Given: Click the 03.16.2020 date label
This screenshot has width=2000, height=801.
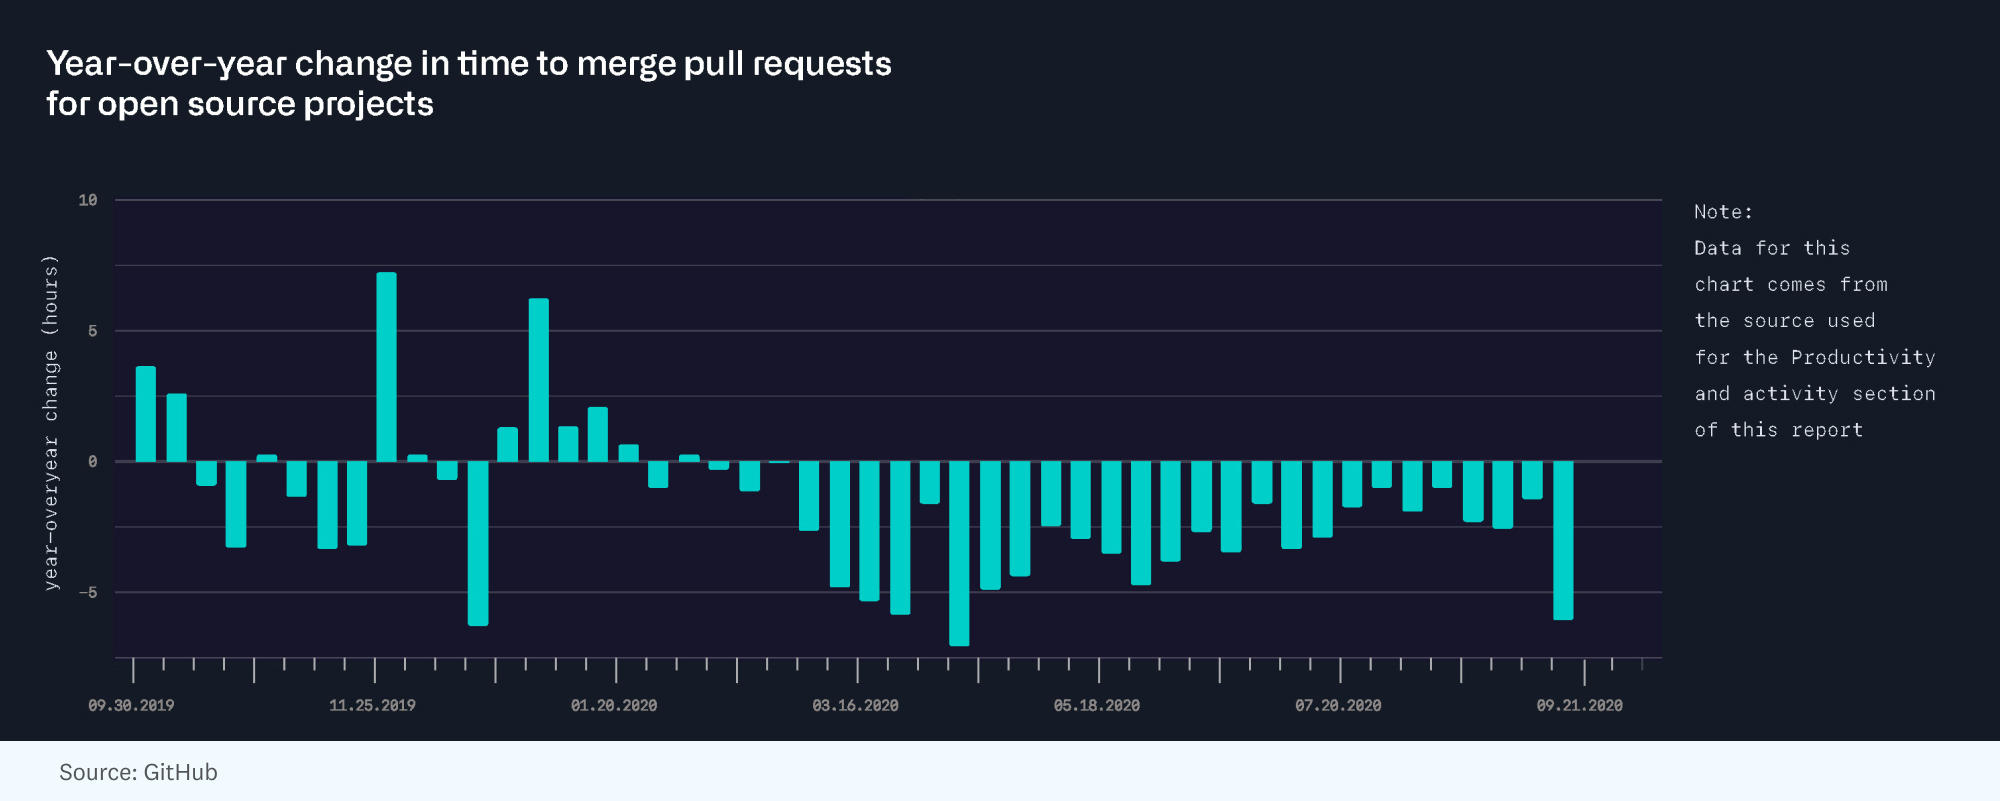Looking at the screenshot, I should (855, 706).
